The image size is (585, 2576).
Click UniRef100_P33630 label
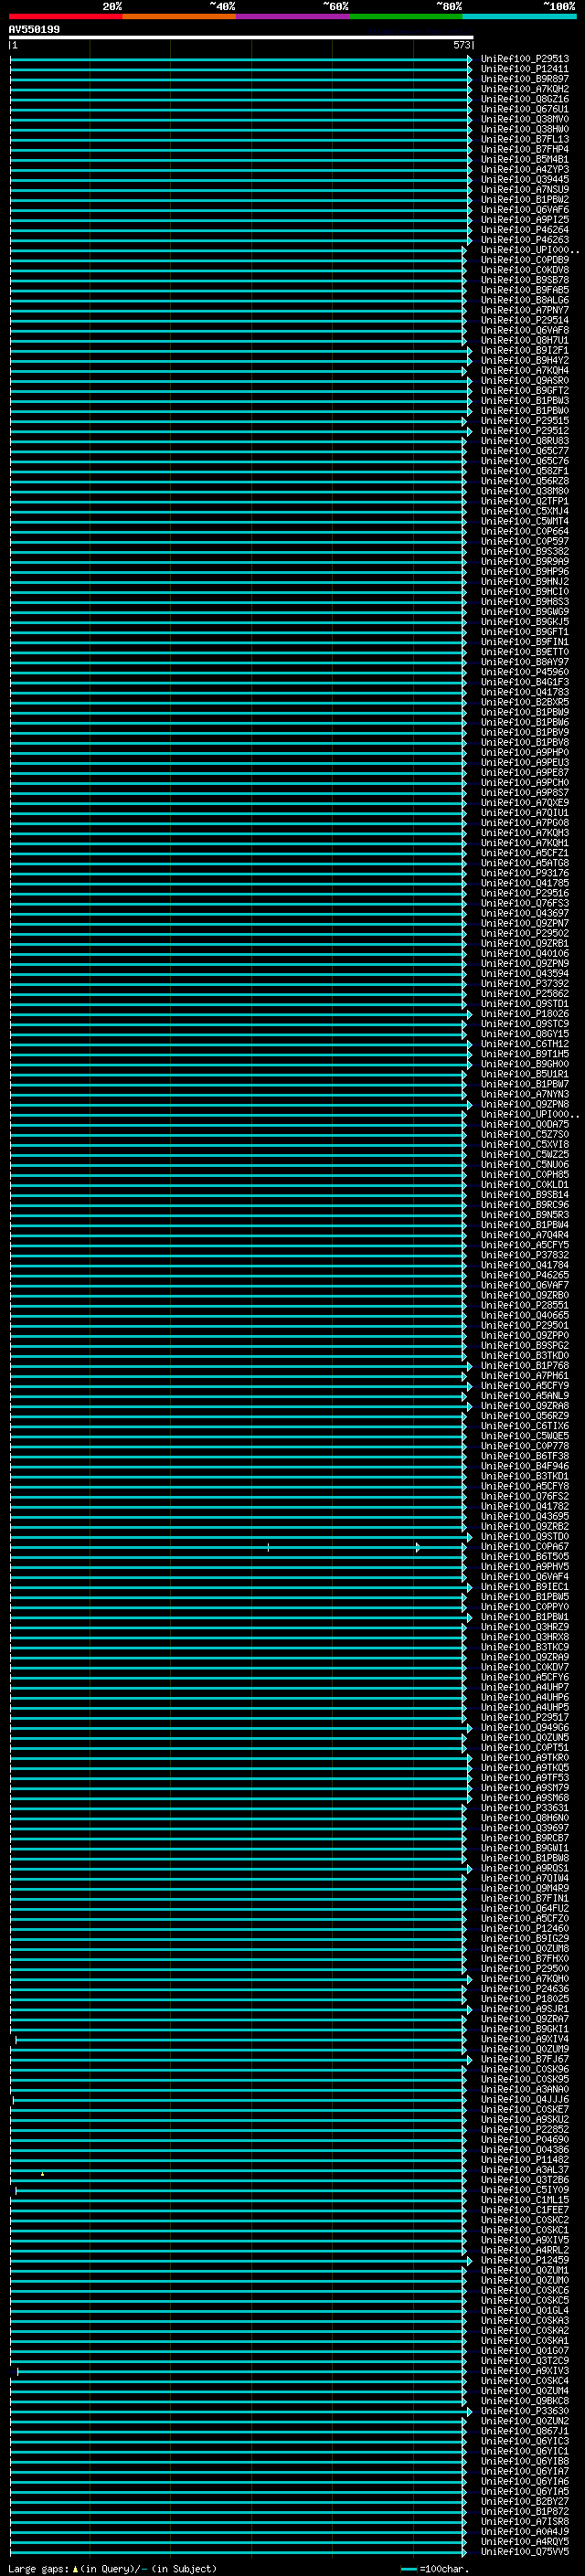click(x=524, y=2411)
